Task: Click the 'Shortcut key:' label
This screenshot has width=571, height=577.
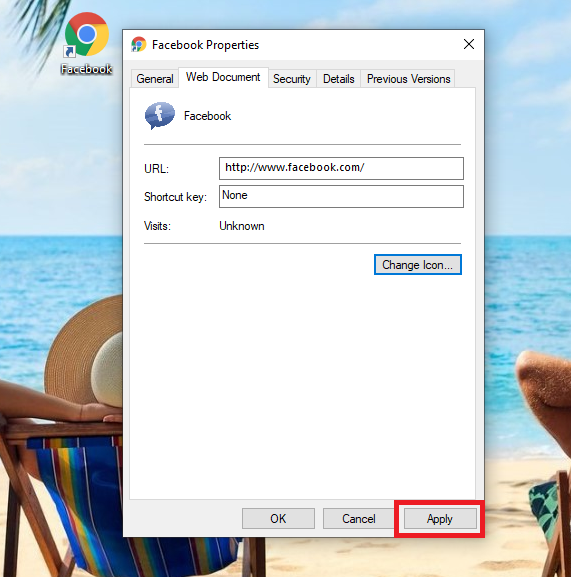Action: pos(175,197)
